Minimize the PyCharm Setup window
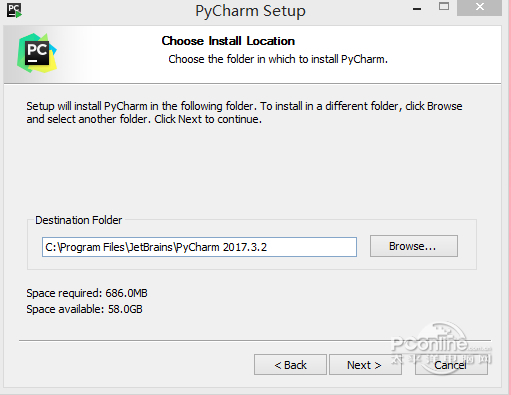This screenshot has height=395, width=511. click(x=417, y=9)
